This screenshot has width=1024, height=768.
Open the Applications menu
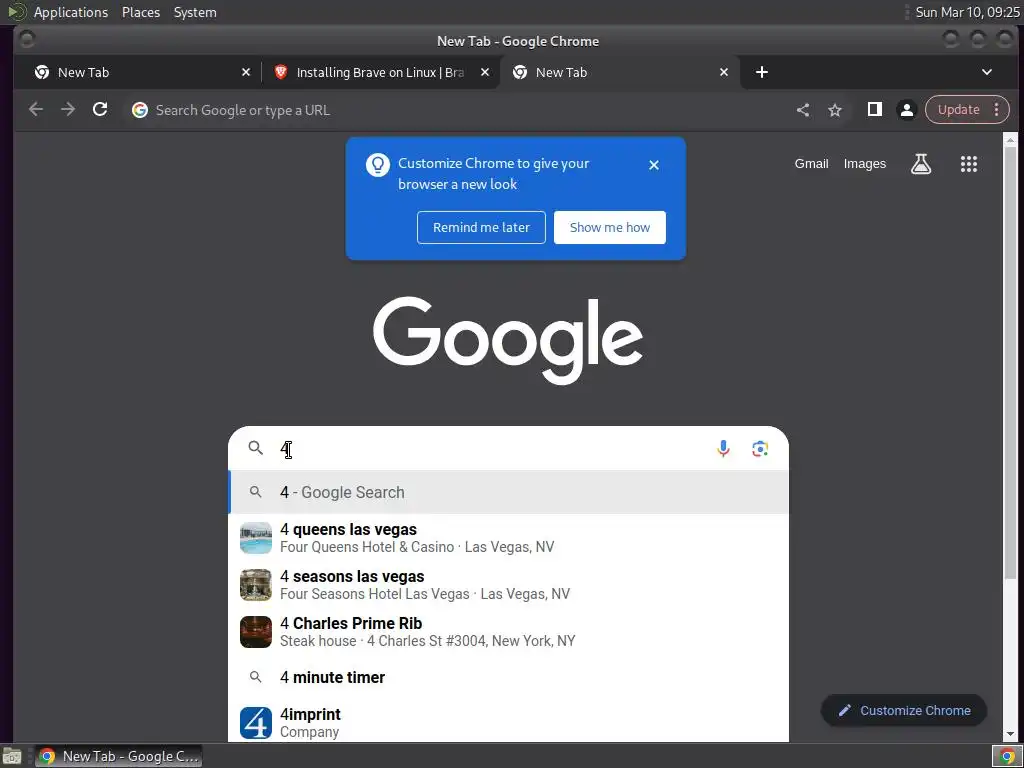click(71, 12)
